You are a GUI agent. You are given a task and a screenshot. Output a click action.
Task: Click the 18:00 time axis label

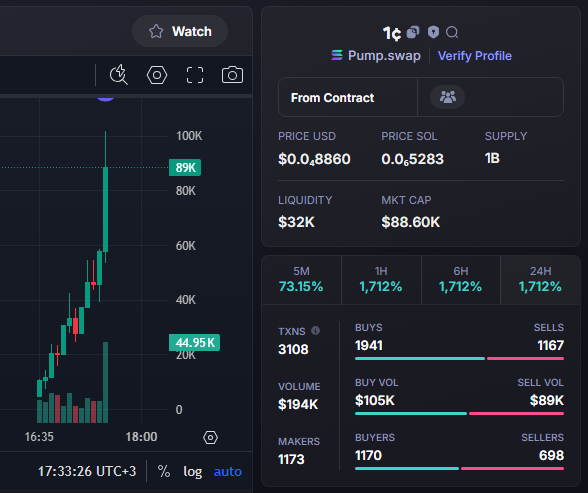click(x=141, y=437)
